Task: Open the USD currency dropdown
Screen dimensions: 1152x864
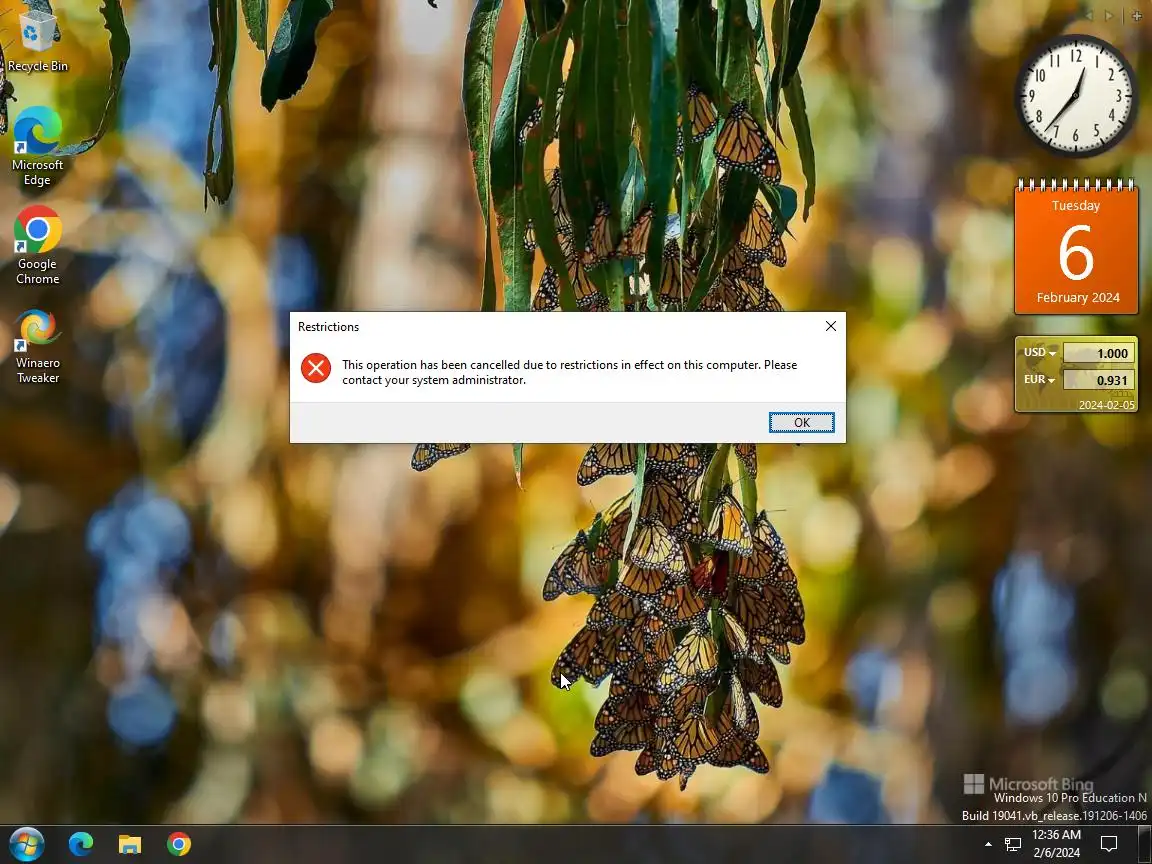Action: click(1040, 353)
